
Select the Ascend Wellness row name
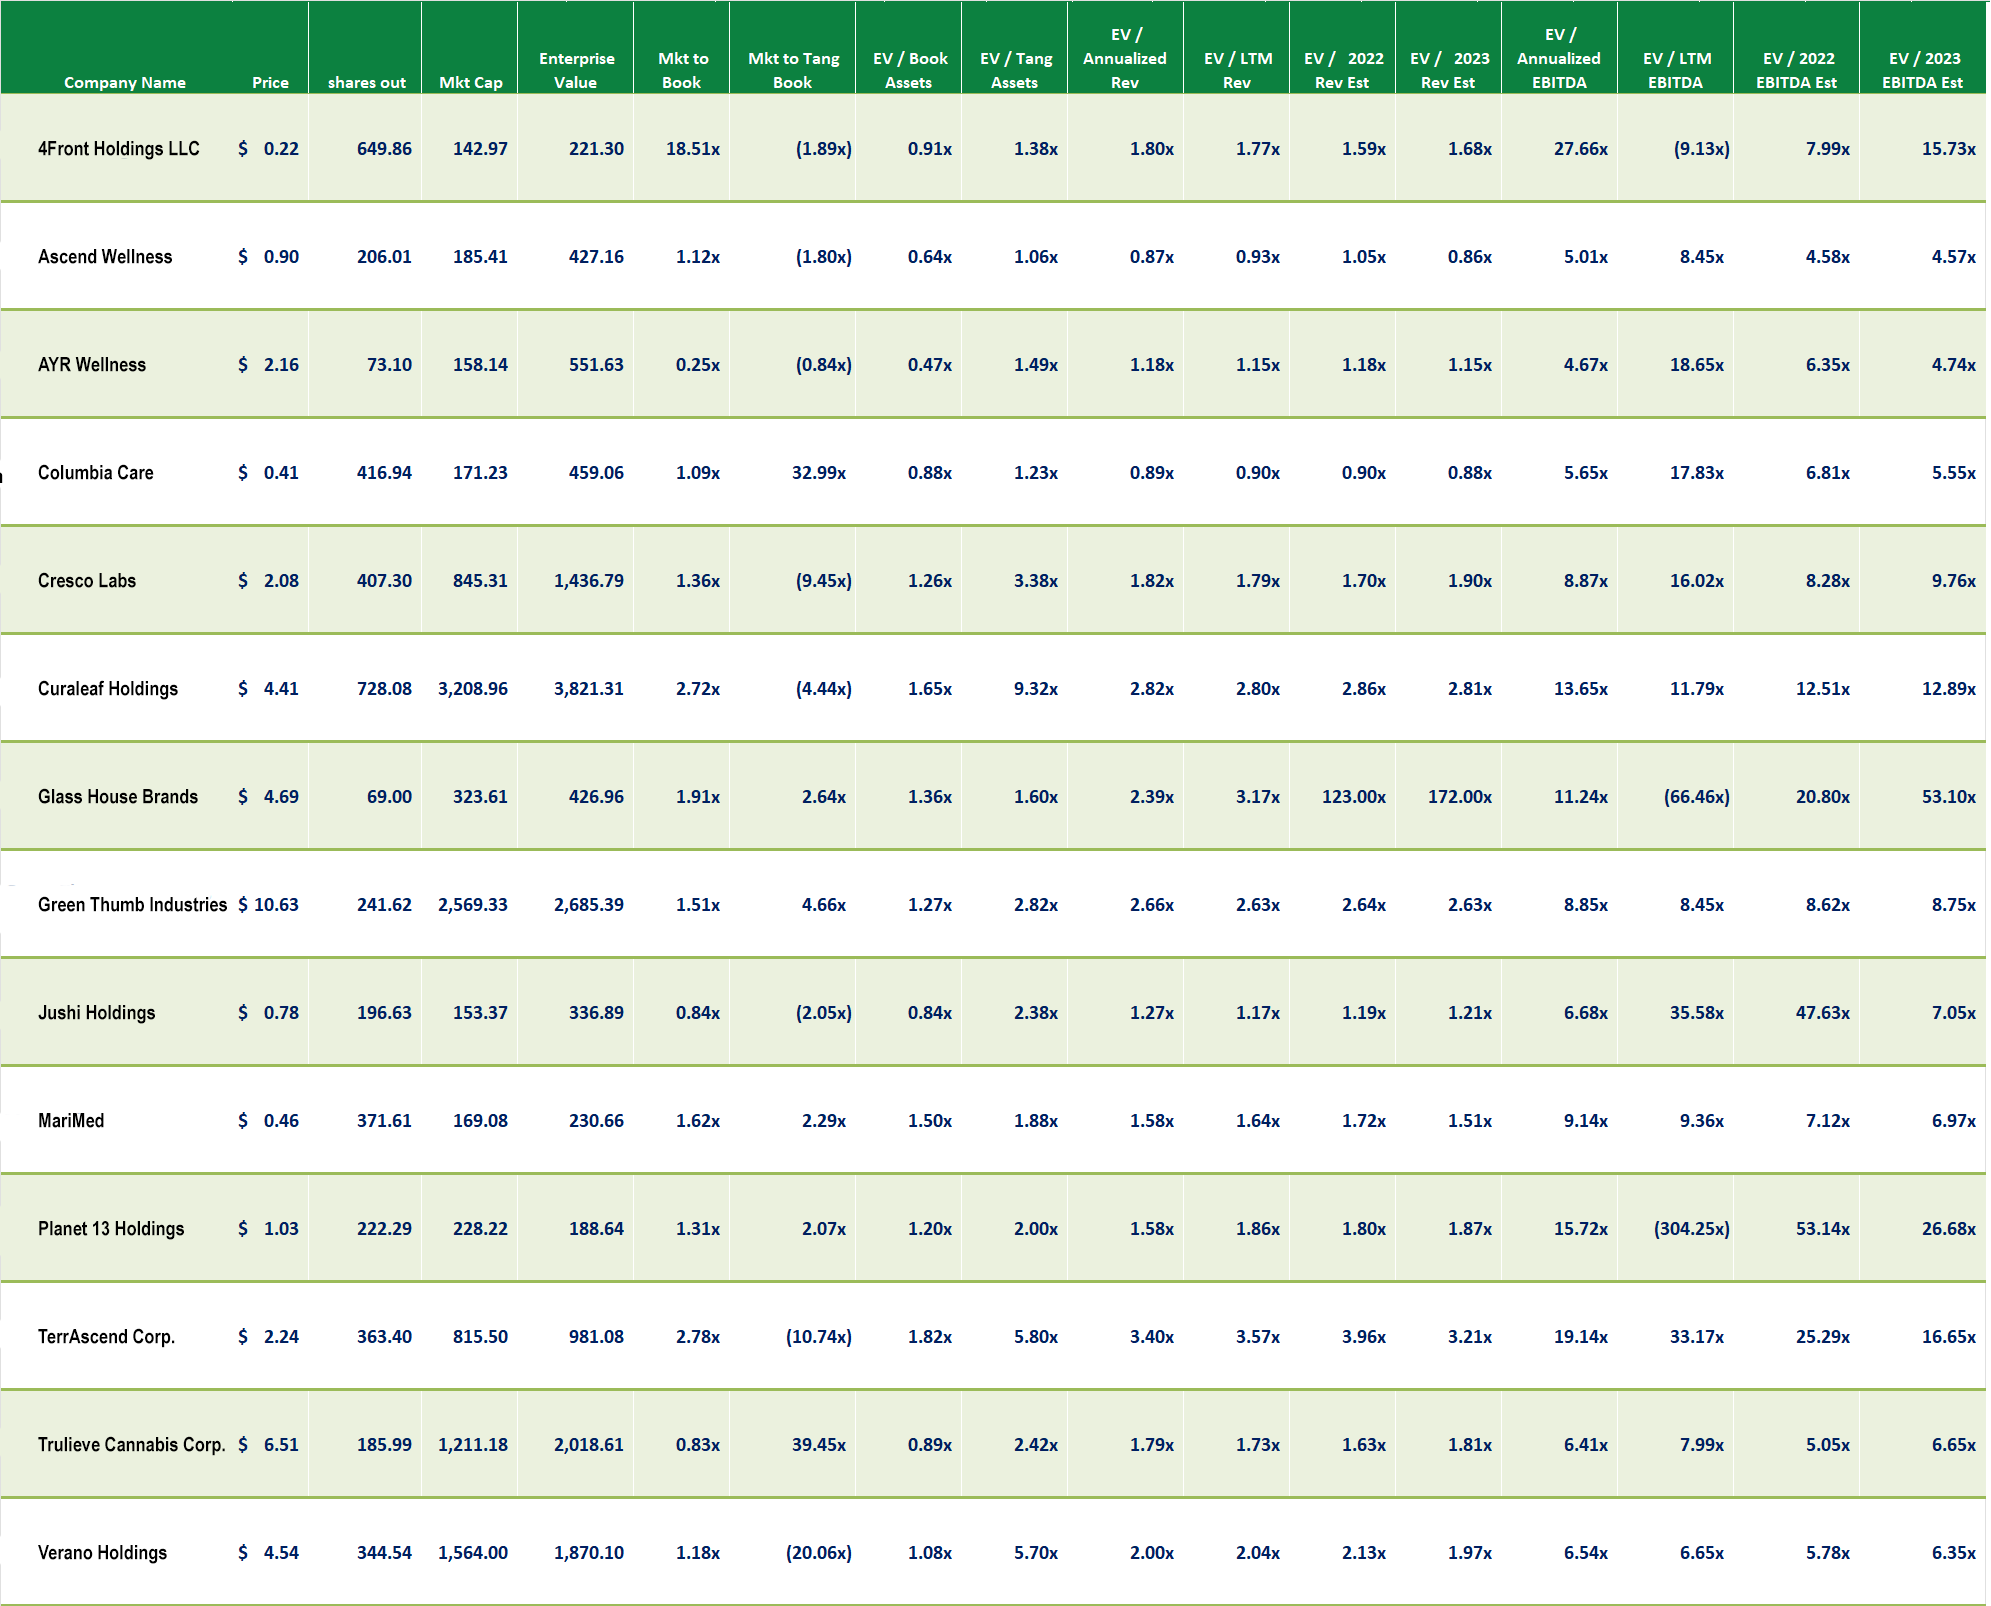point(105,257)
